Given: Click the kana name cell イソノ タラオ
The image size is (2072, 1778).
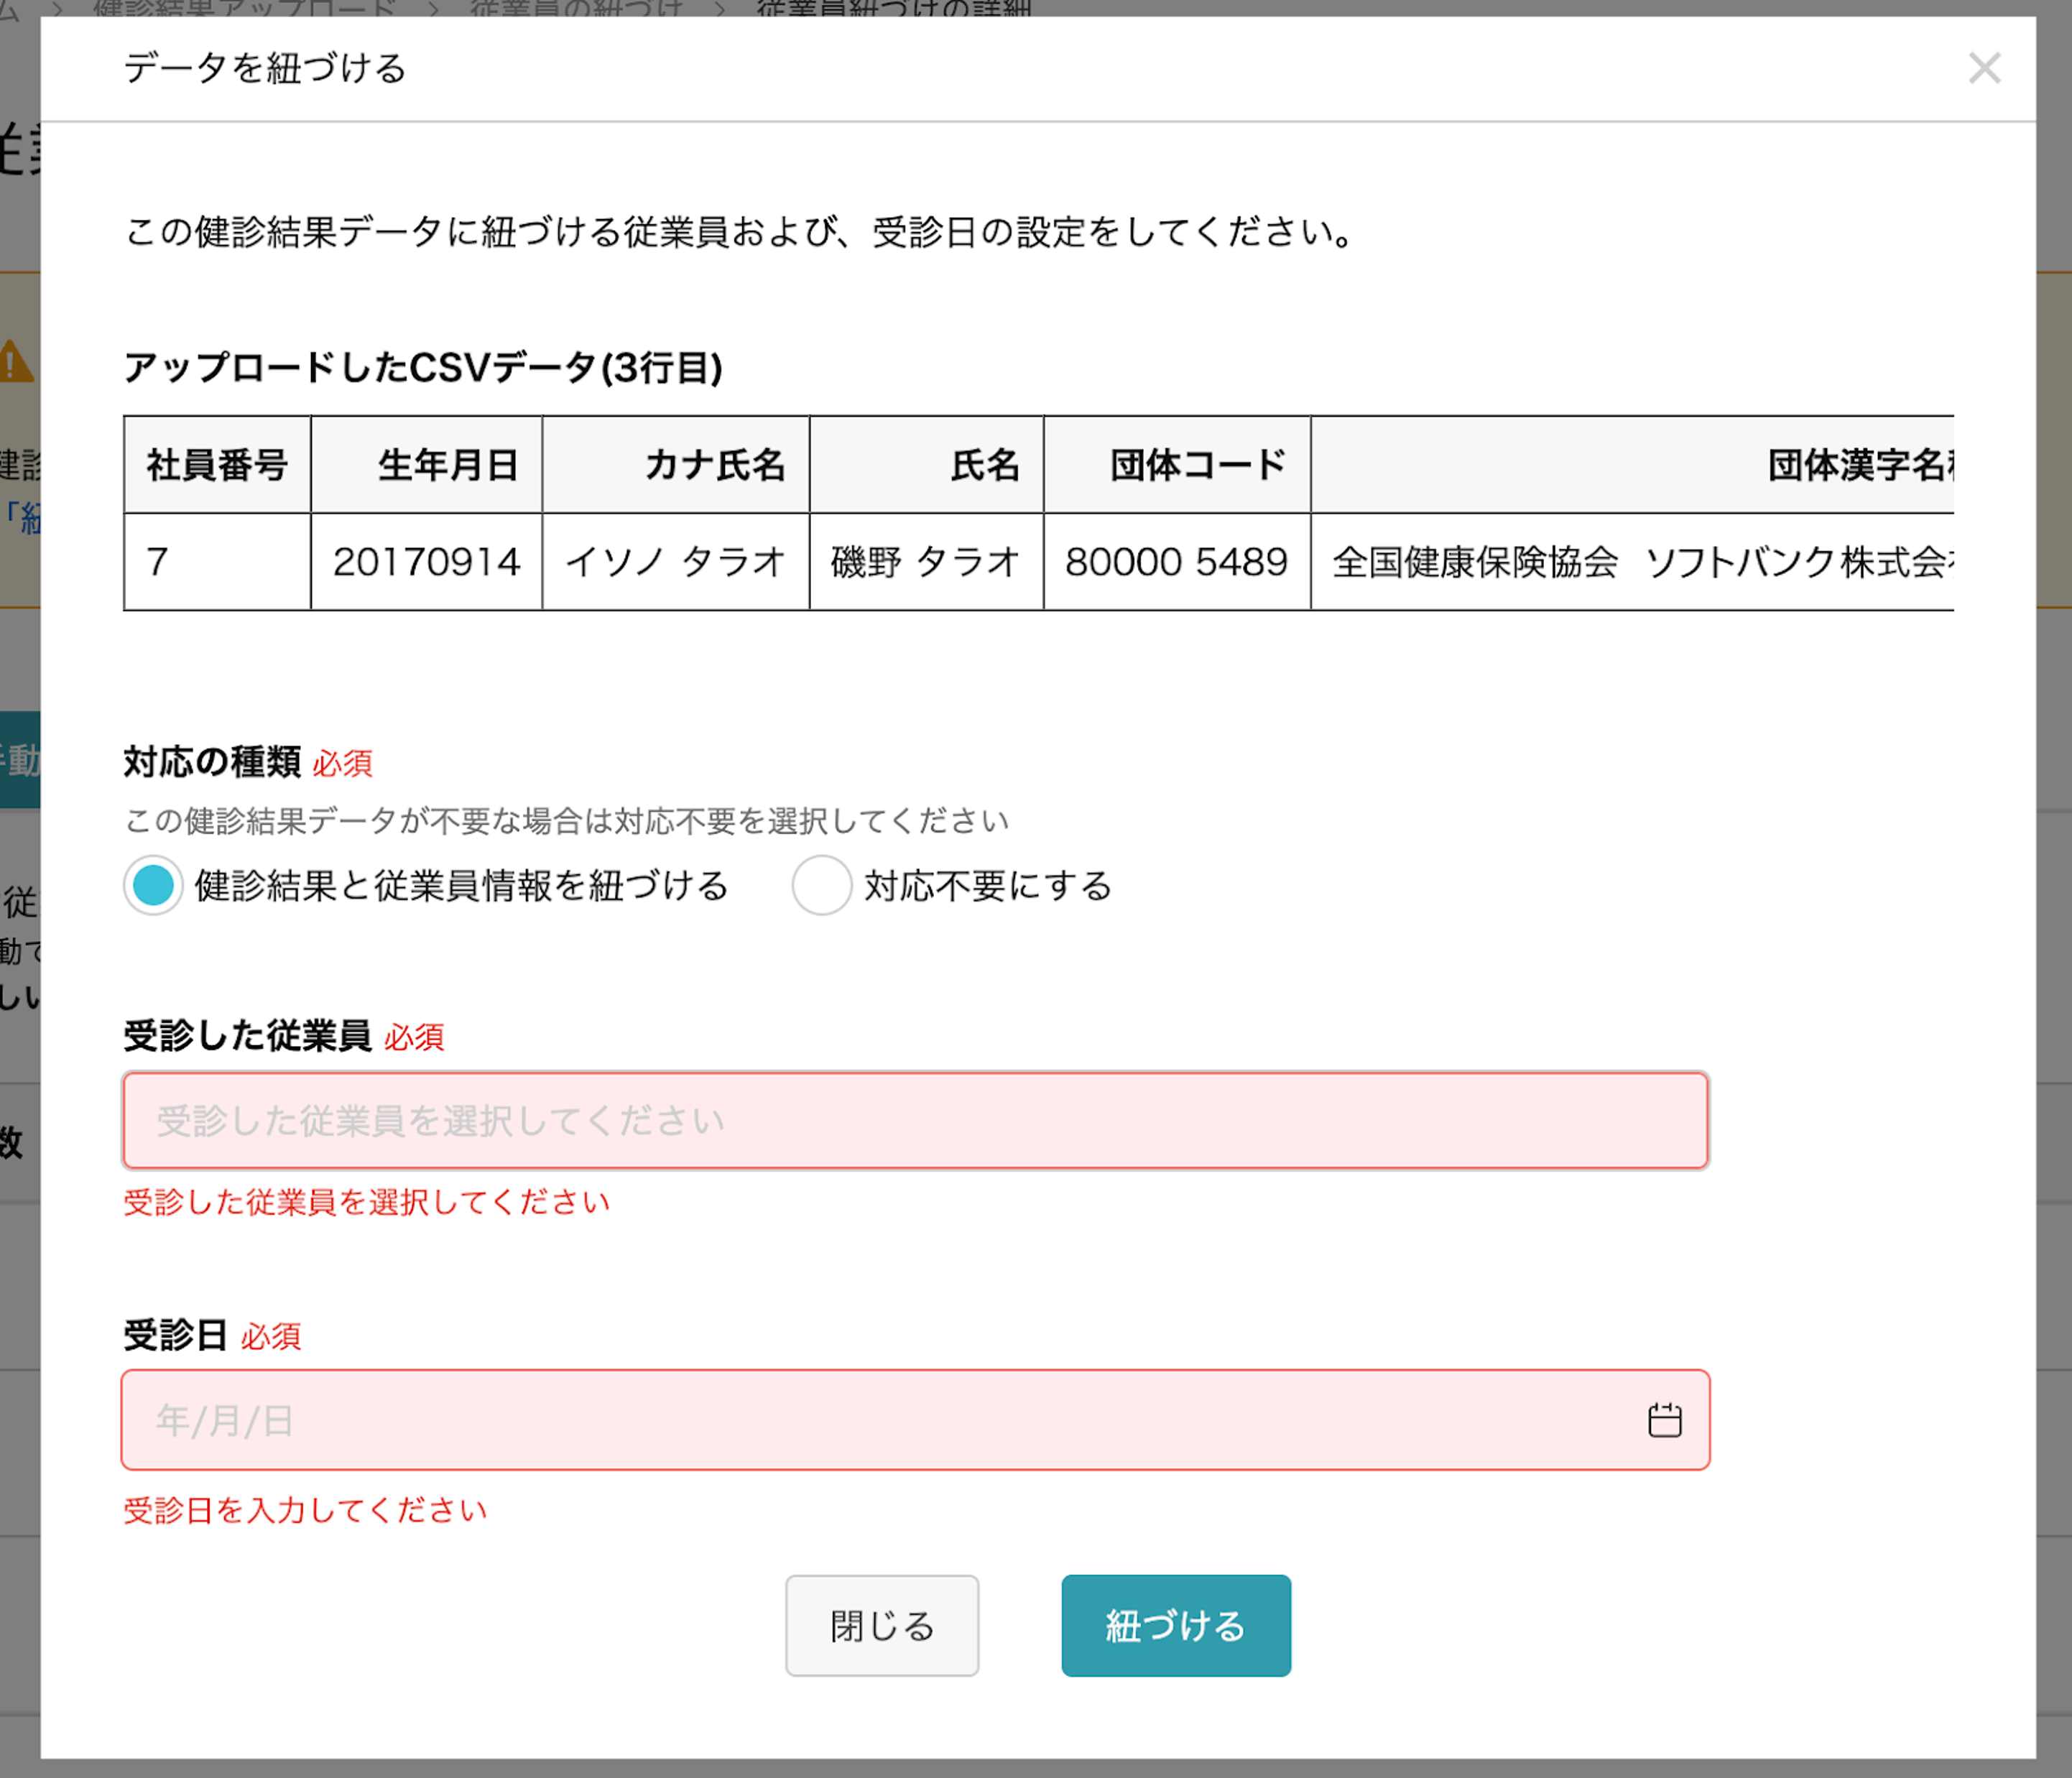Looking at the screenshot, I should click(x=676, y=562).
